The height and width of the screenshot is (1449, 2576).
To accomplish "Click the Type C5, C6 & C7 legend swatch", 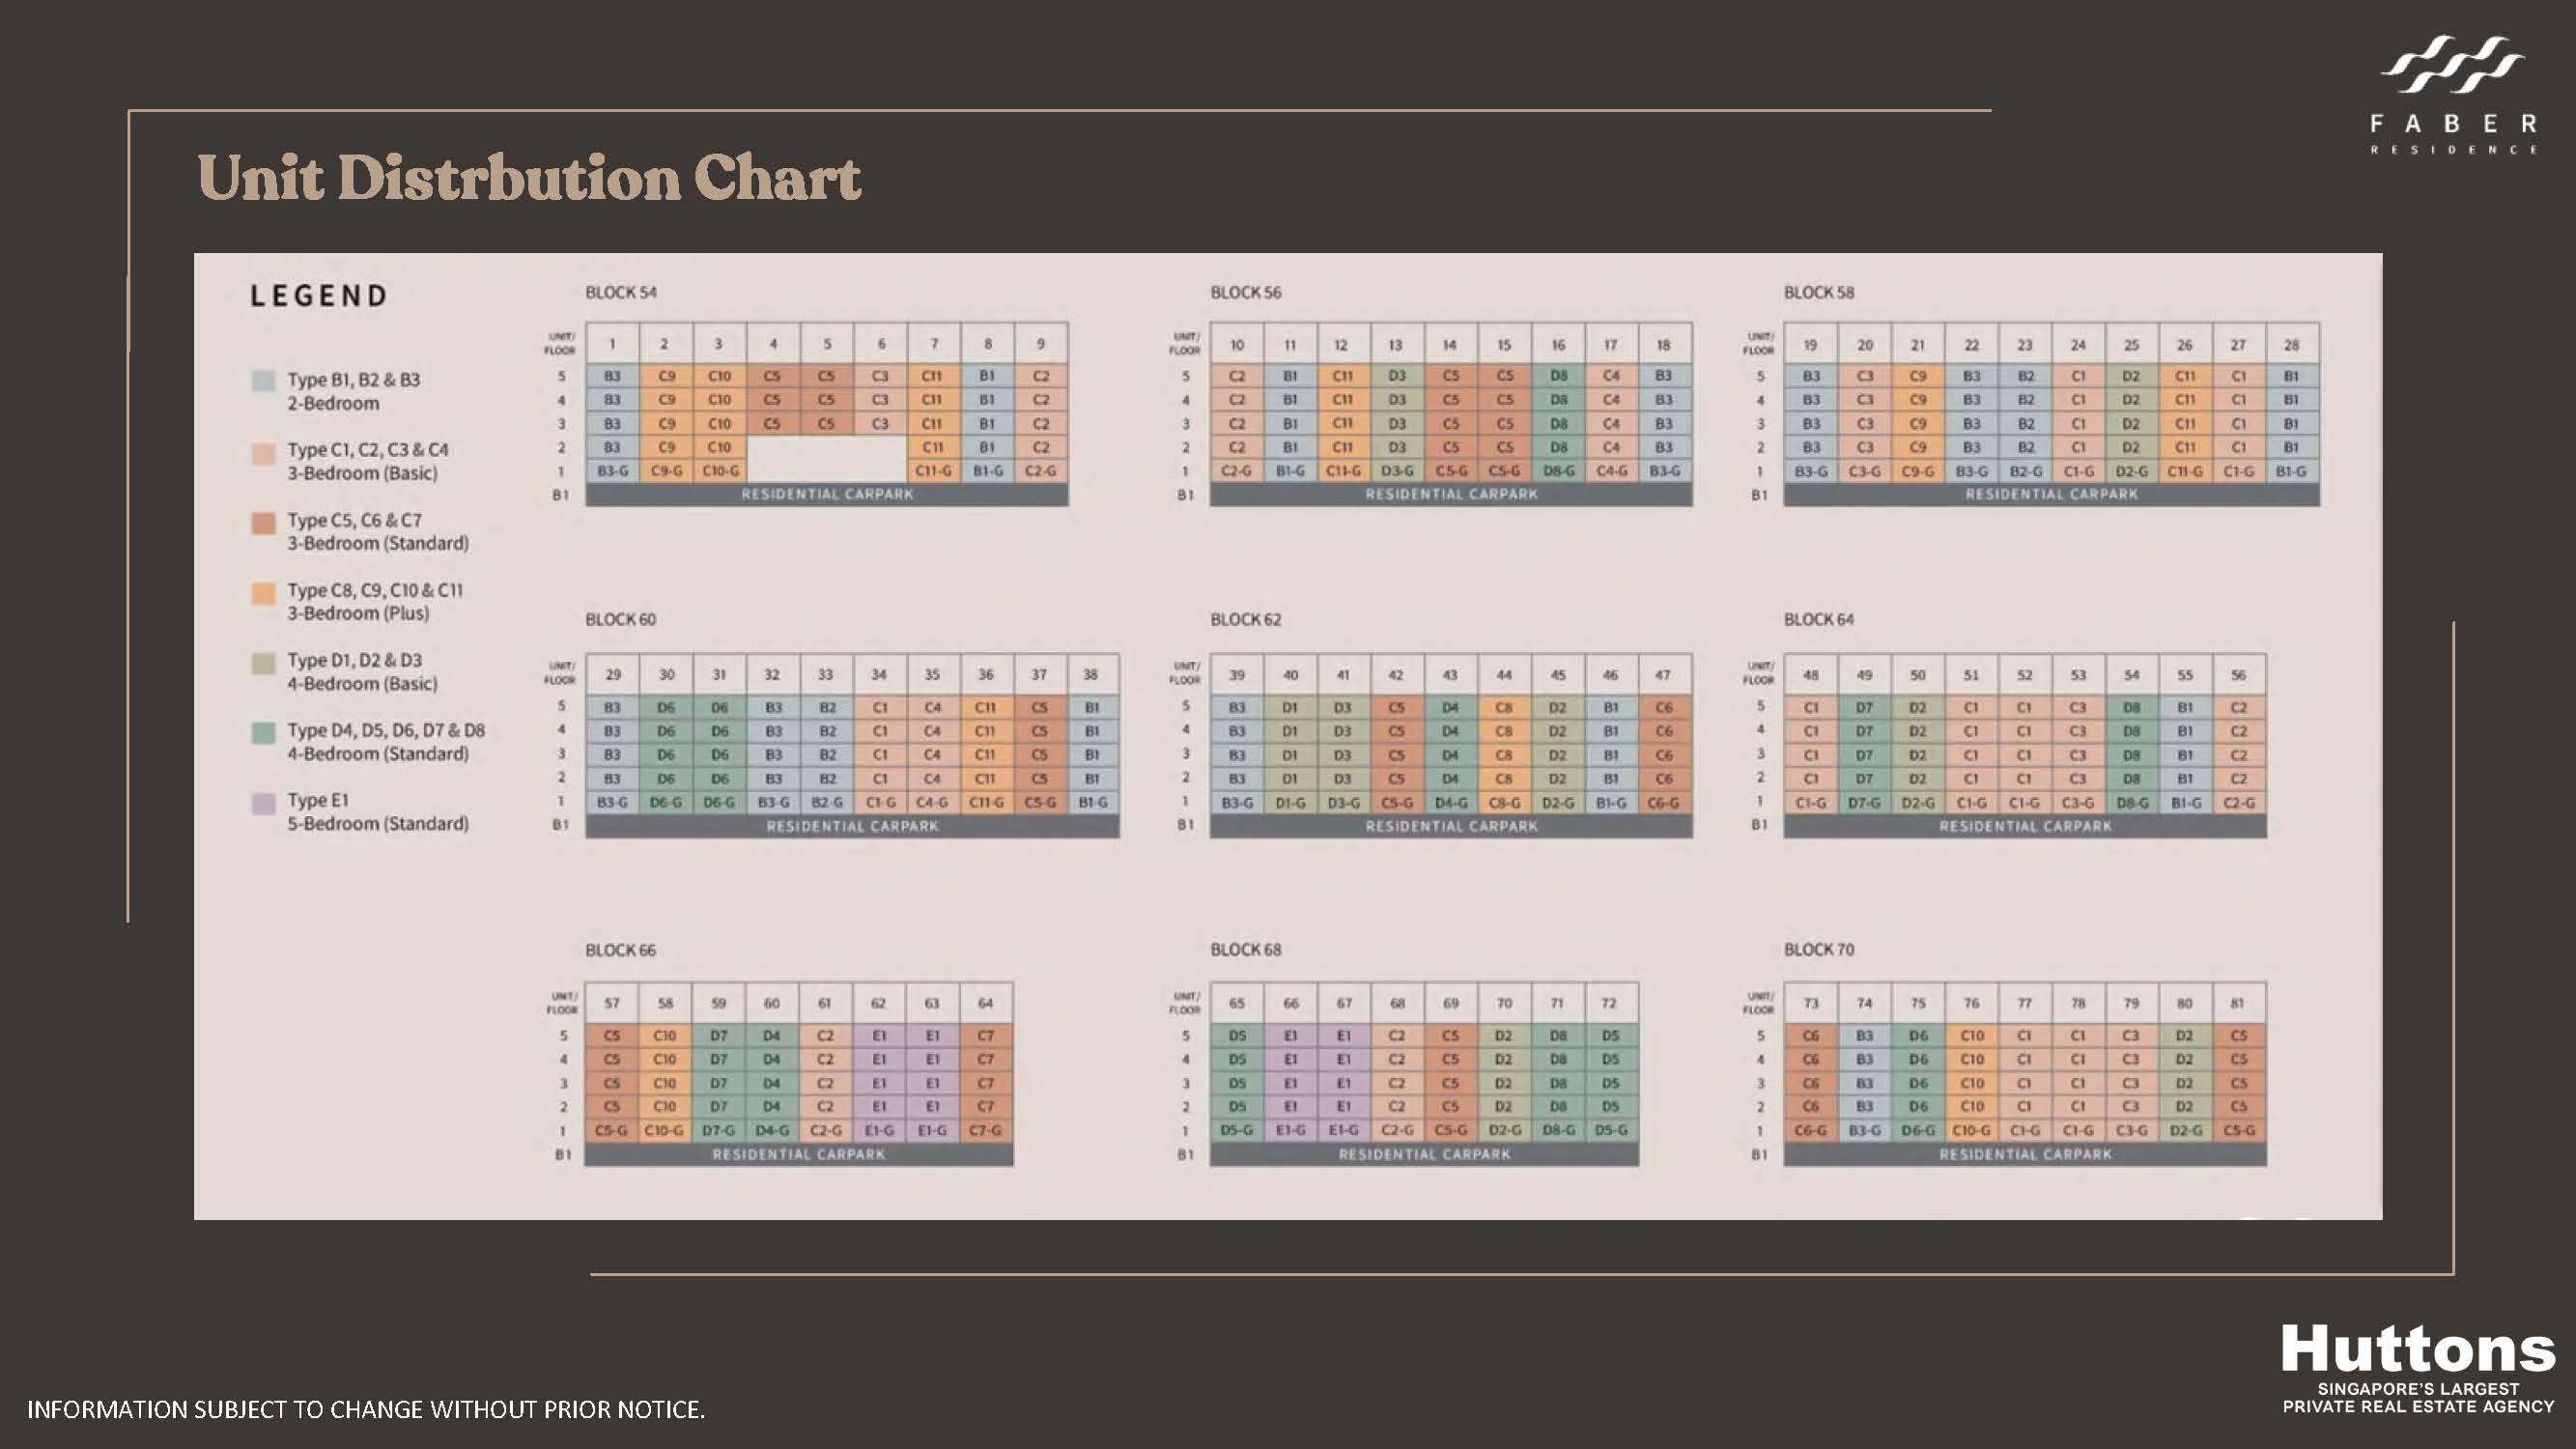I will point(263,523).
